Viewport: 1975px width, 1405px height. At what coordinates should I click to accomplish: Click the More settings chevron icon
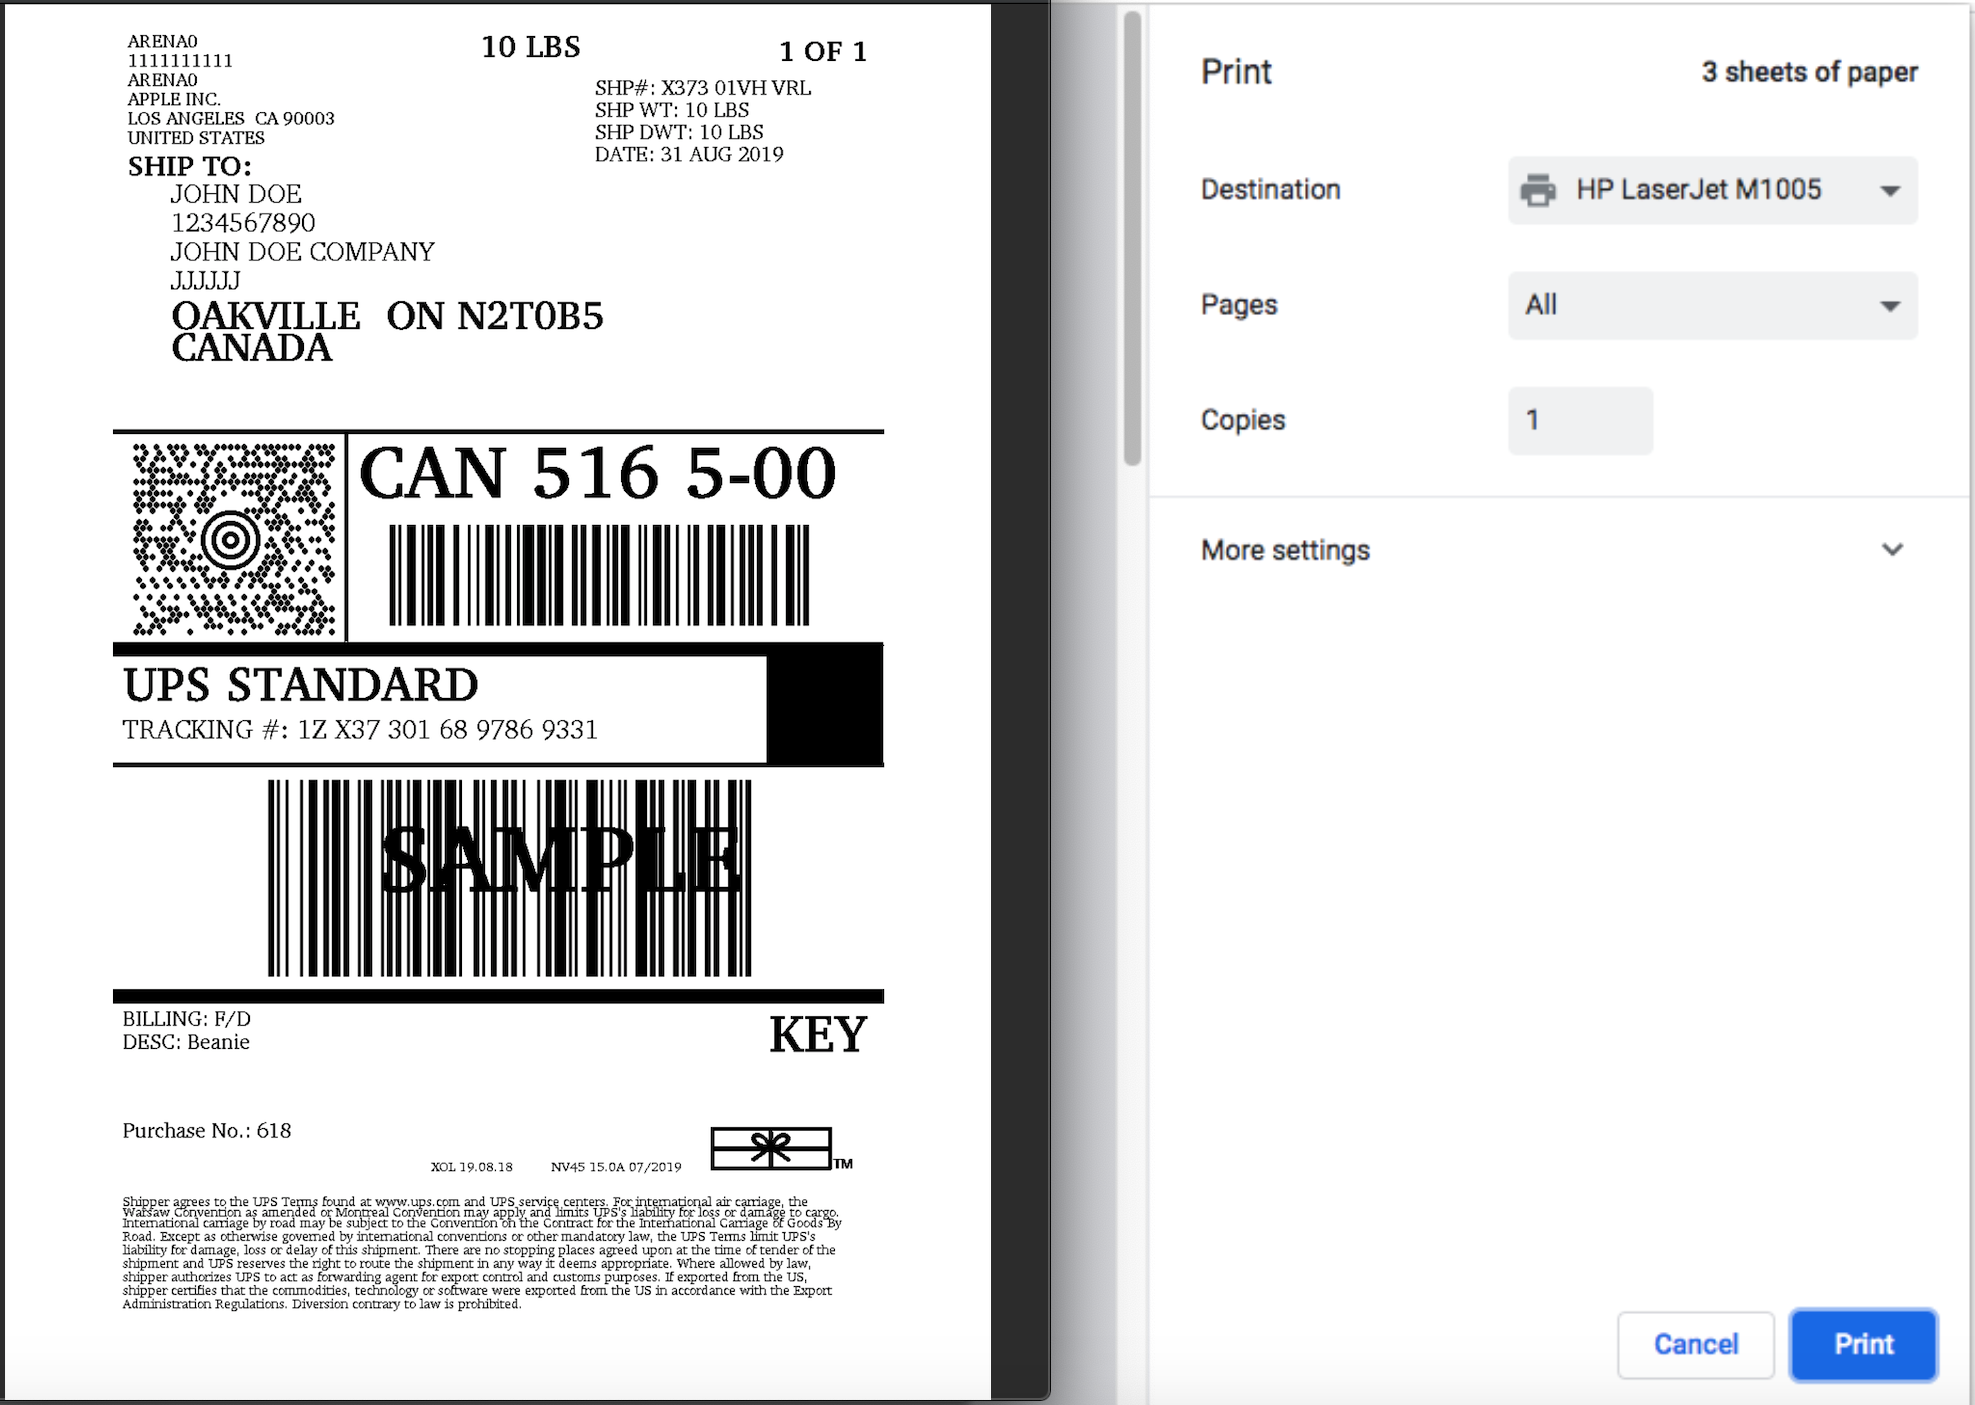click(x=1892, y=549)
